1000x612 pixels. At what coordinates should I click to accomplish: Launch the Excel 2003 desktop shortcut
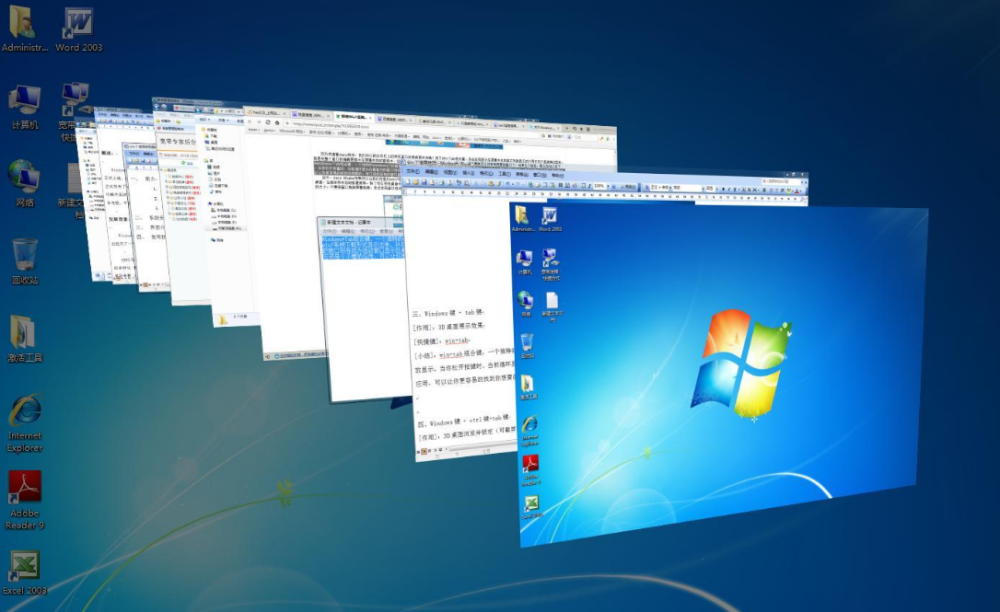(x=24, y=572)
